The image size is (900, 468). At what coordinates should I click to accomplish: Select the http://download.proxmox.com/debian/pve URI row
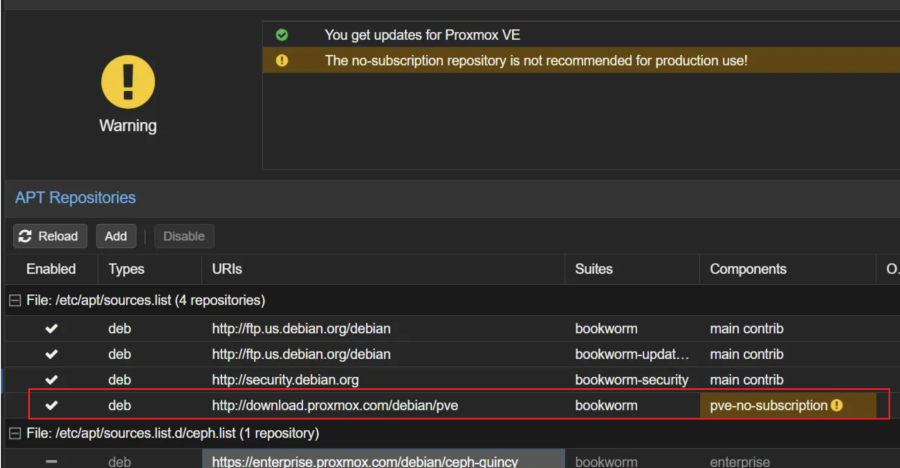[335, 406]
